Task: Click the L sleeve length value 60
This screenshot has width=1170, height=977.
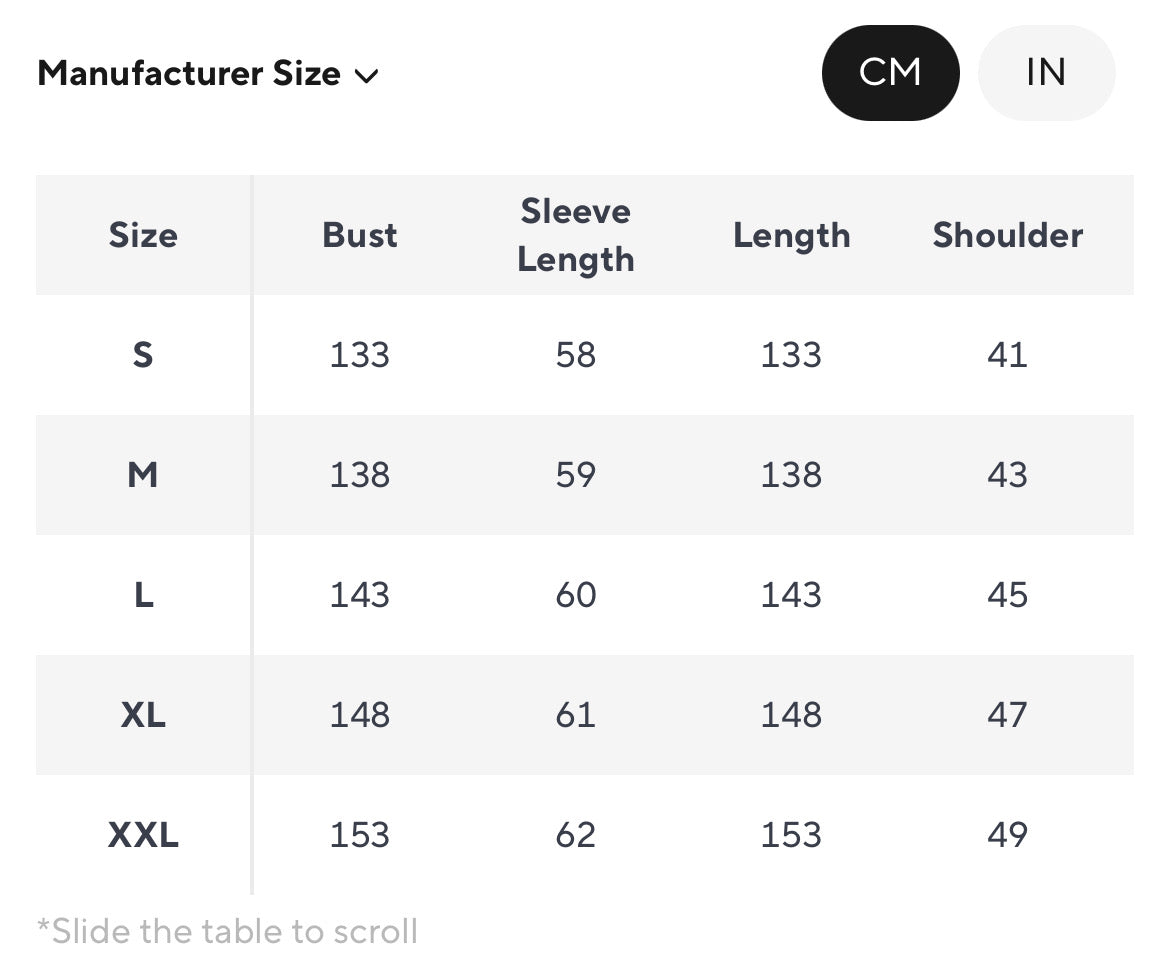Action: click(576, 595)
